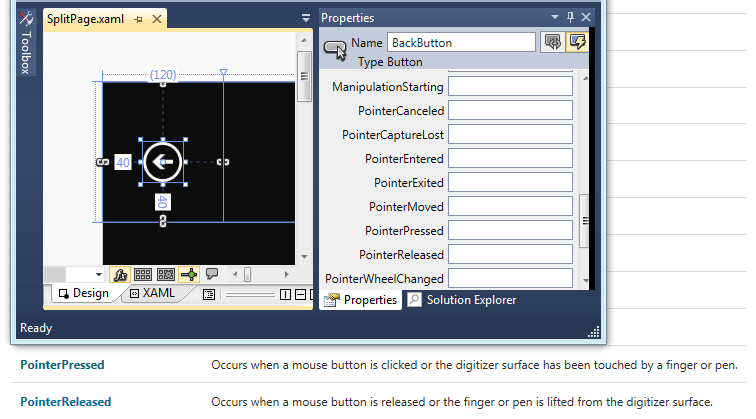Switch to the Solution Explorer tab

click(462, 300)
